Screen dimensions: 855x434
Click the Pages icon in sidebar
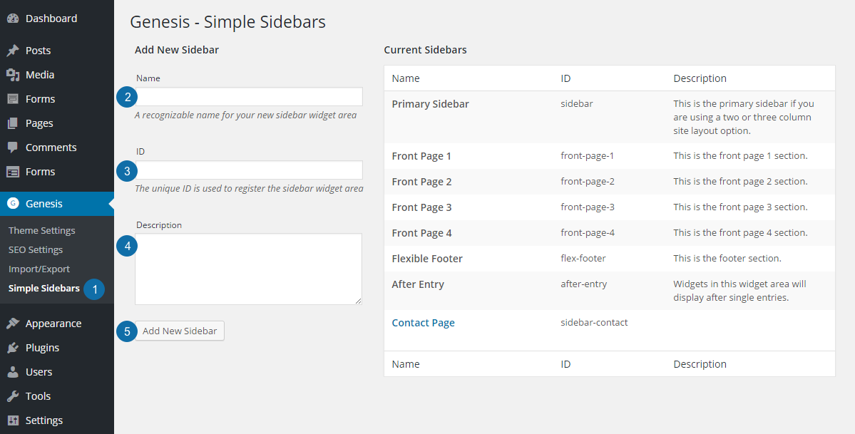click(13, 123)
